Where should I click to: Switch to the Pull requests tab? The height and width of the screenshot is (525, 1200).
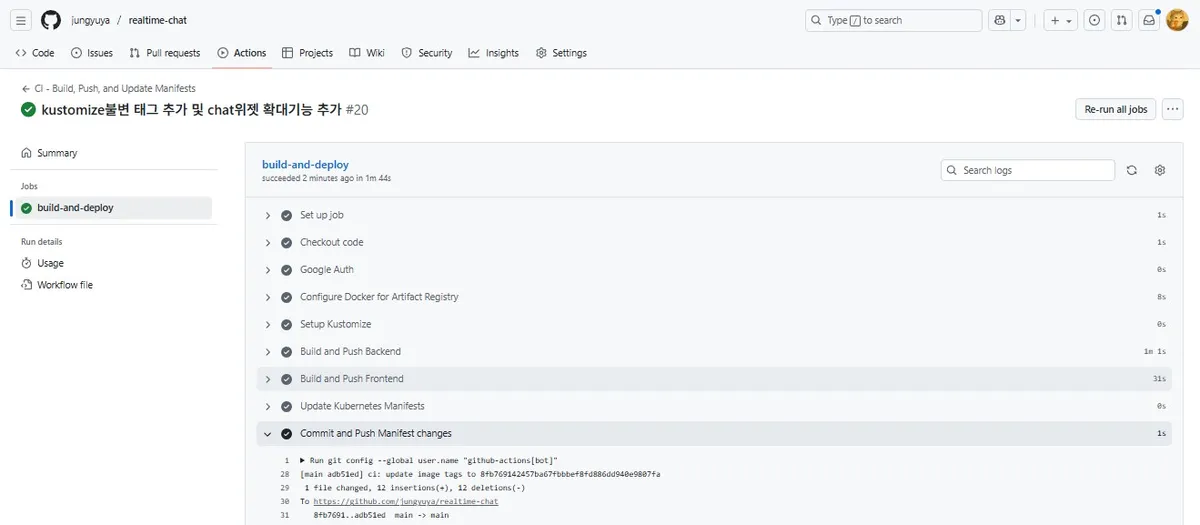[165, 53]
